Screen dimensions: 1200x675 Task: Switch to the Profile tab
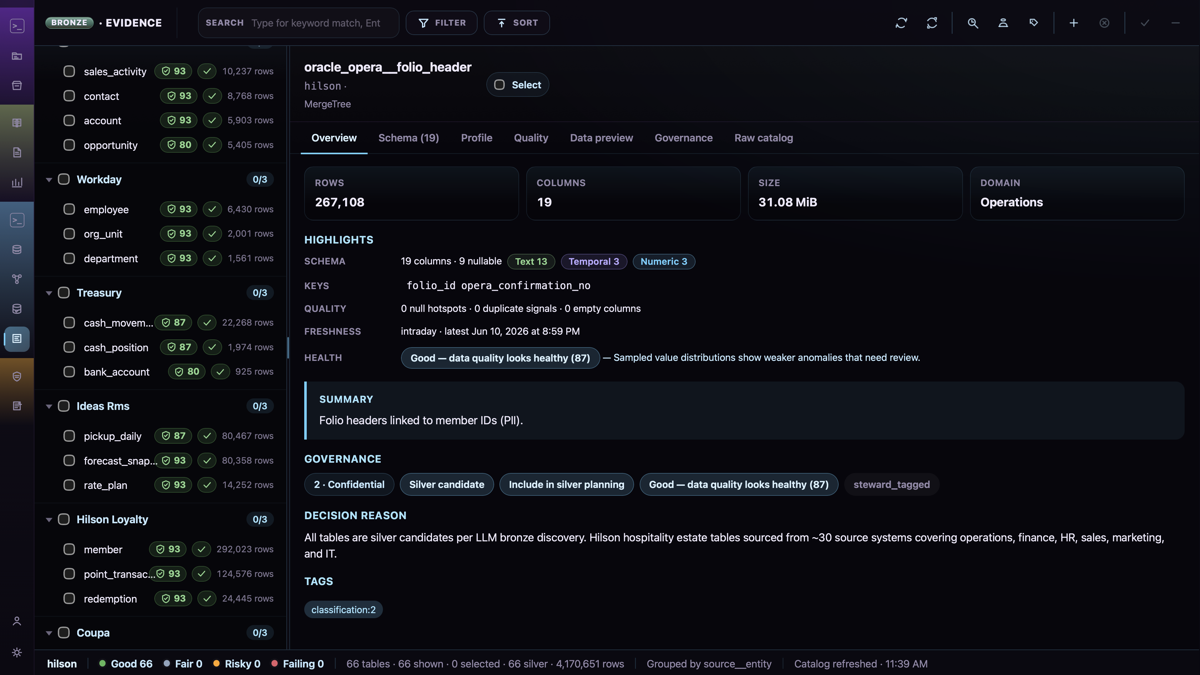(477, 138)
